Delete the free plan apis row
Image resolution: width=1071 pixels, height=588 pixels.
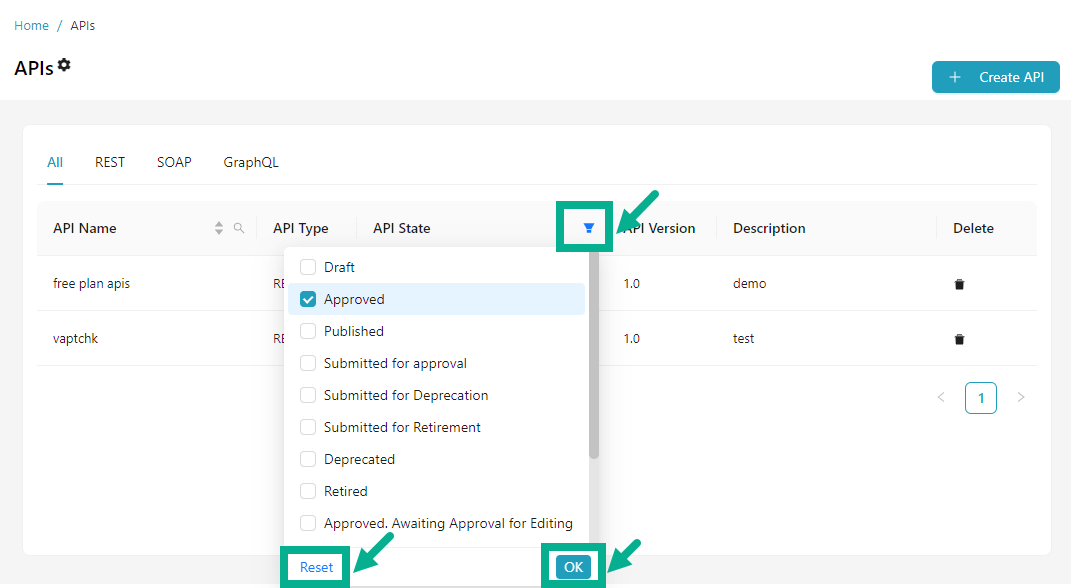click(x=959, y=284)
